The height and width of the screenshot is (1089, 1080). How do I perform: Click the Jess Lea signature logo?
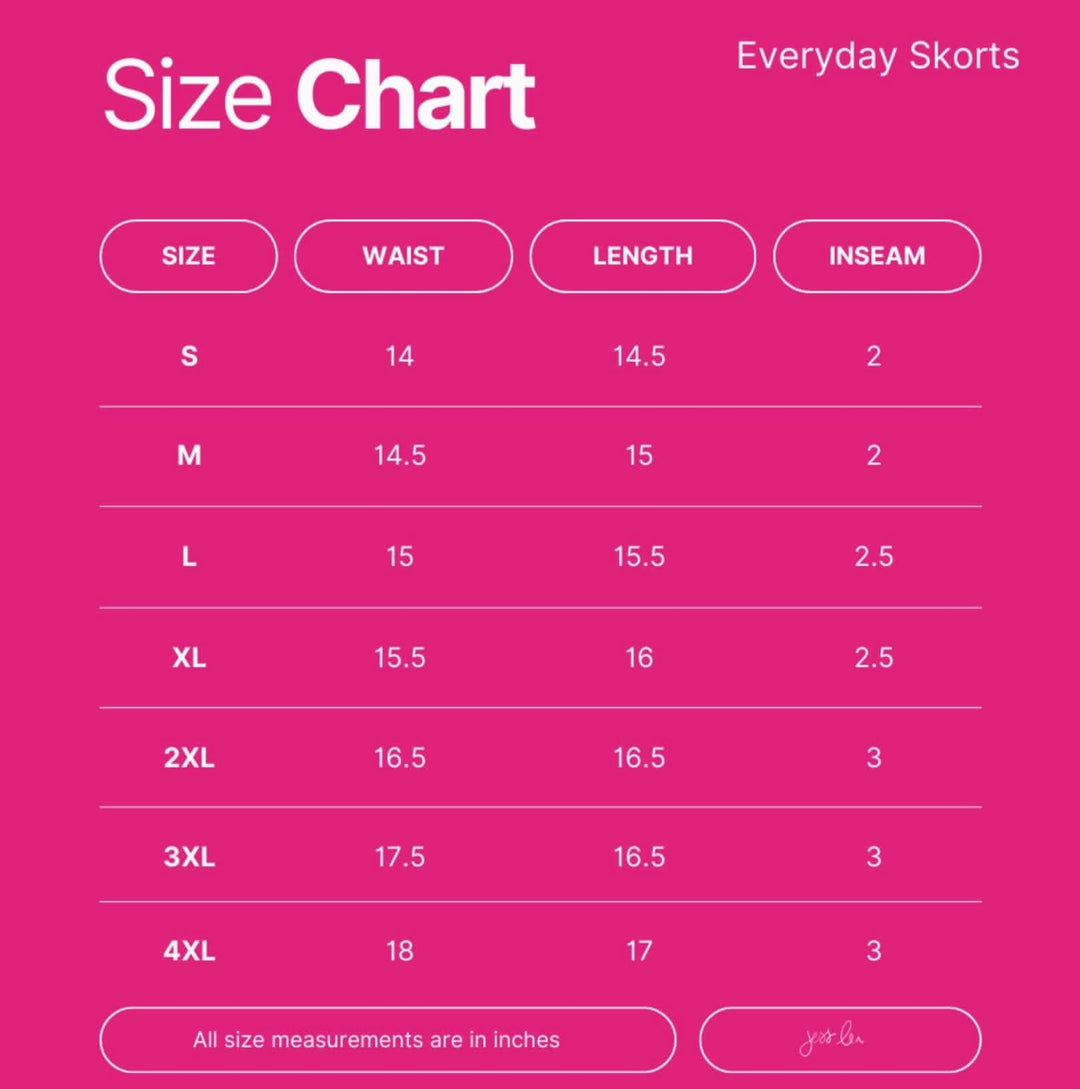click(x=831, y=1040)
